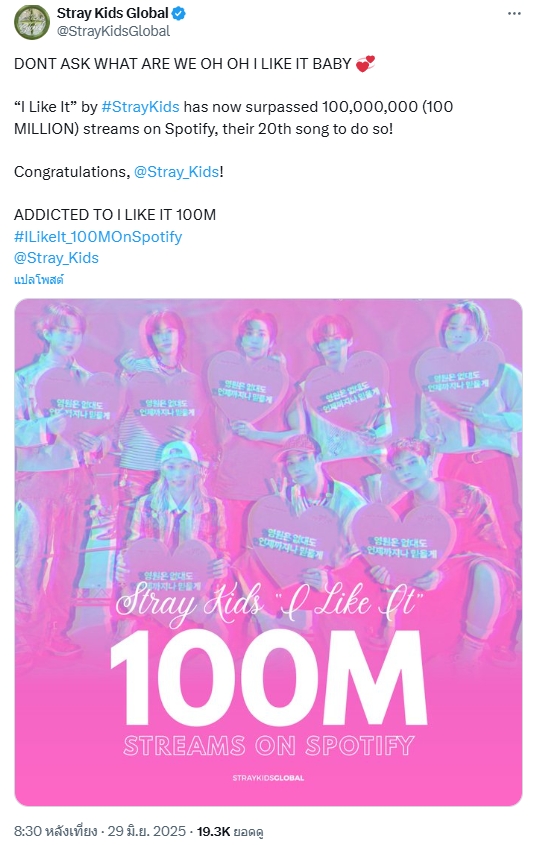This screenshot has width=533, height=845.
Task: Click the Stray Kids "I Like It" script title
Action: pos(268,601)
